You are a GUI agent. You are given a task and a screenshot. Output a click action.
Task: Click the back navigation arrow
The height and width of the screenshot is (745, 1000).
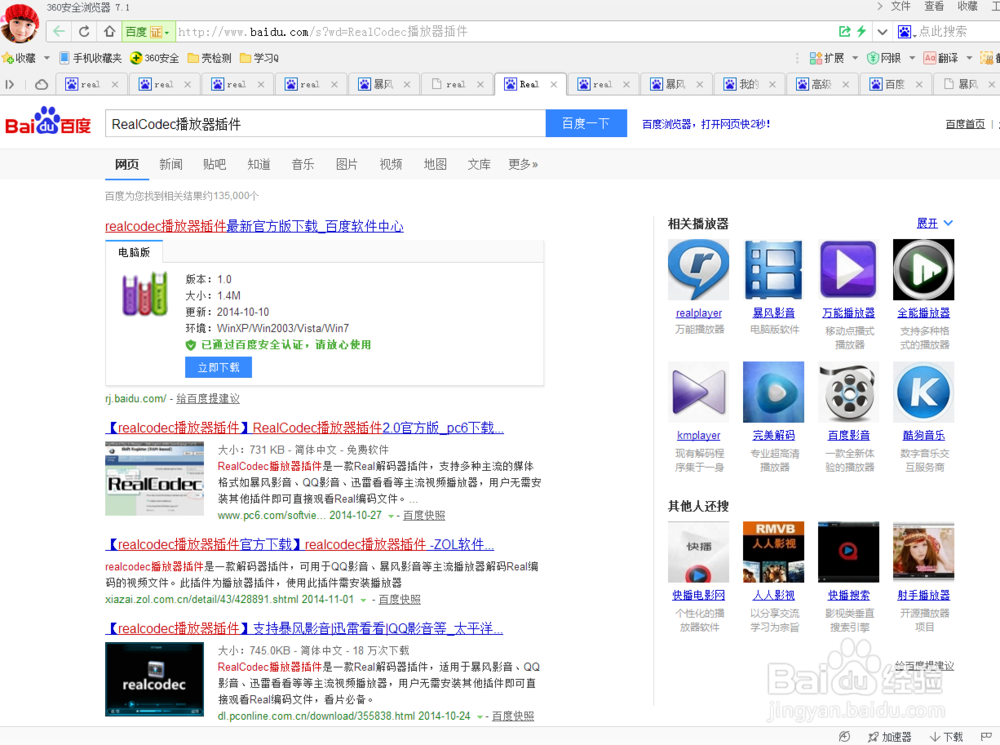[58, 30]
